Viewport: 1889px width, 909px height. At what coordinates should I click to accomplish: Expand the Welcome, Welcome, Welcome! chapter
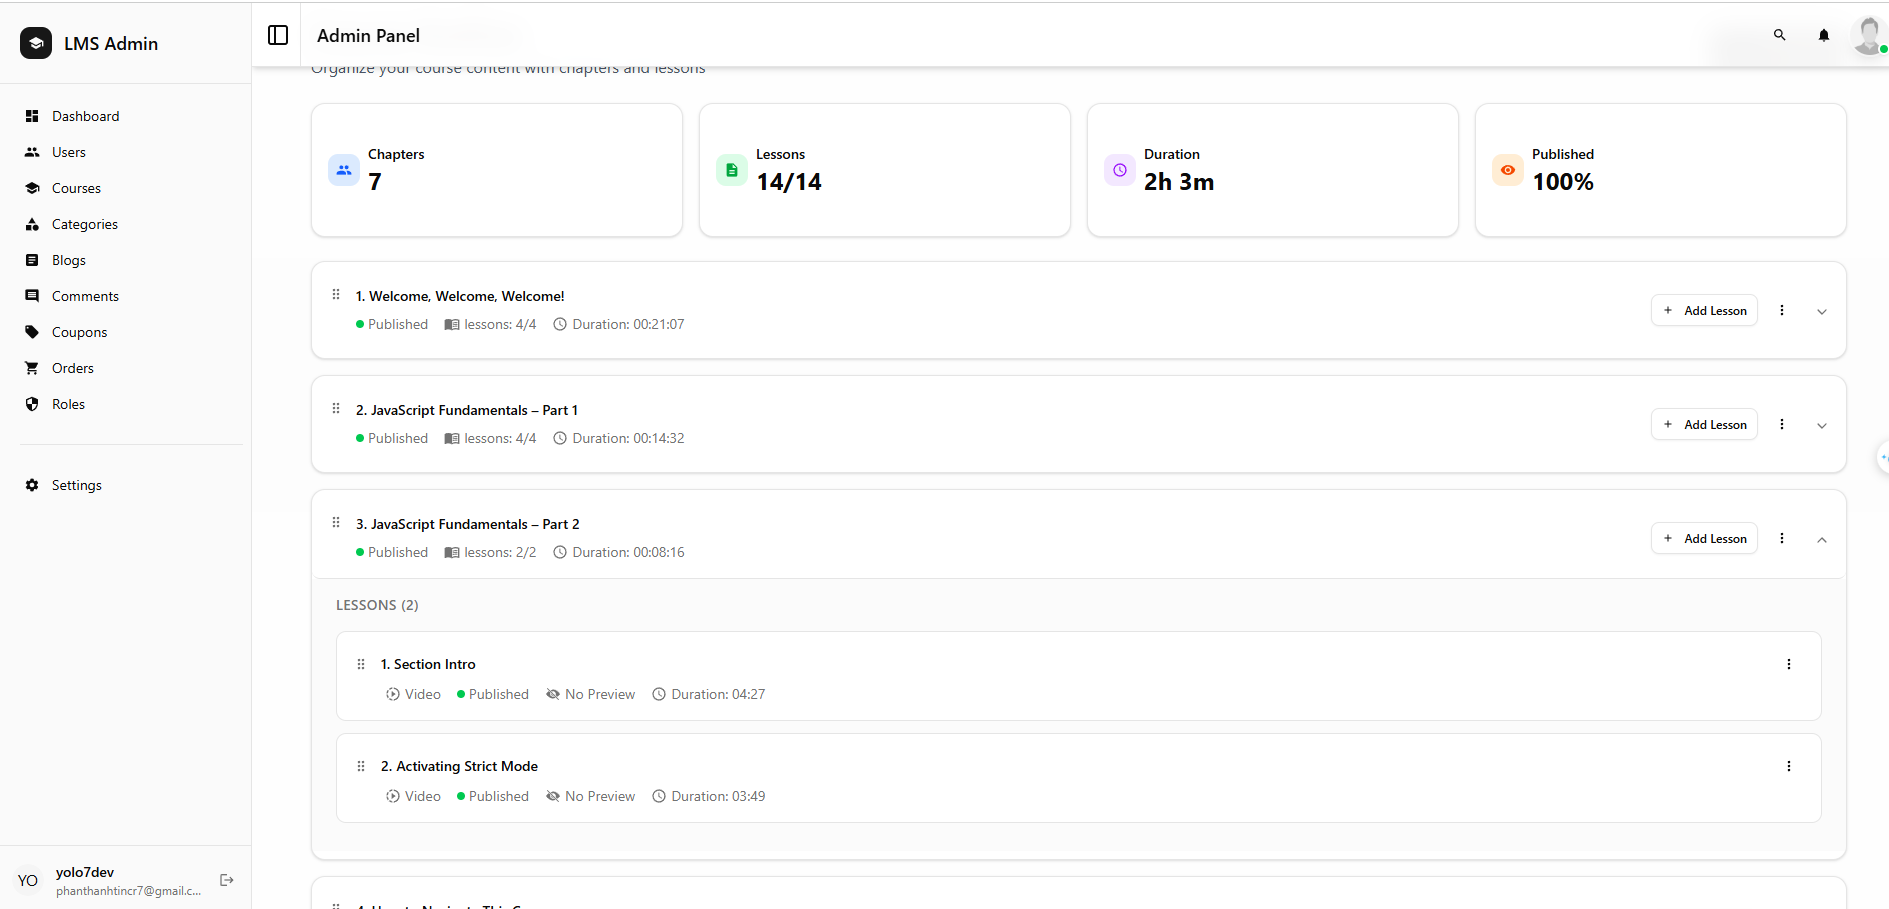click(1821, 311)
